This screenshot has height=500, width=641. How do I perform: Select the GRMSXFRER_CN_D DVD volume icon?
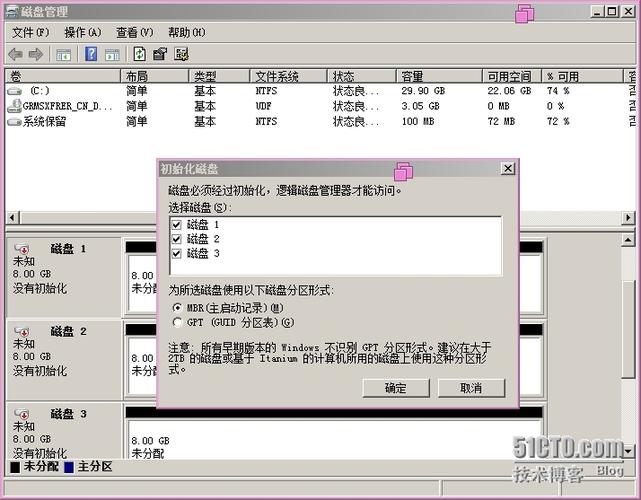coord(14,105)
